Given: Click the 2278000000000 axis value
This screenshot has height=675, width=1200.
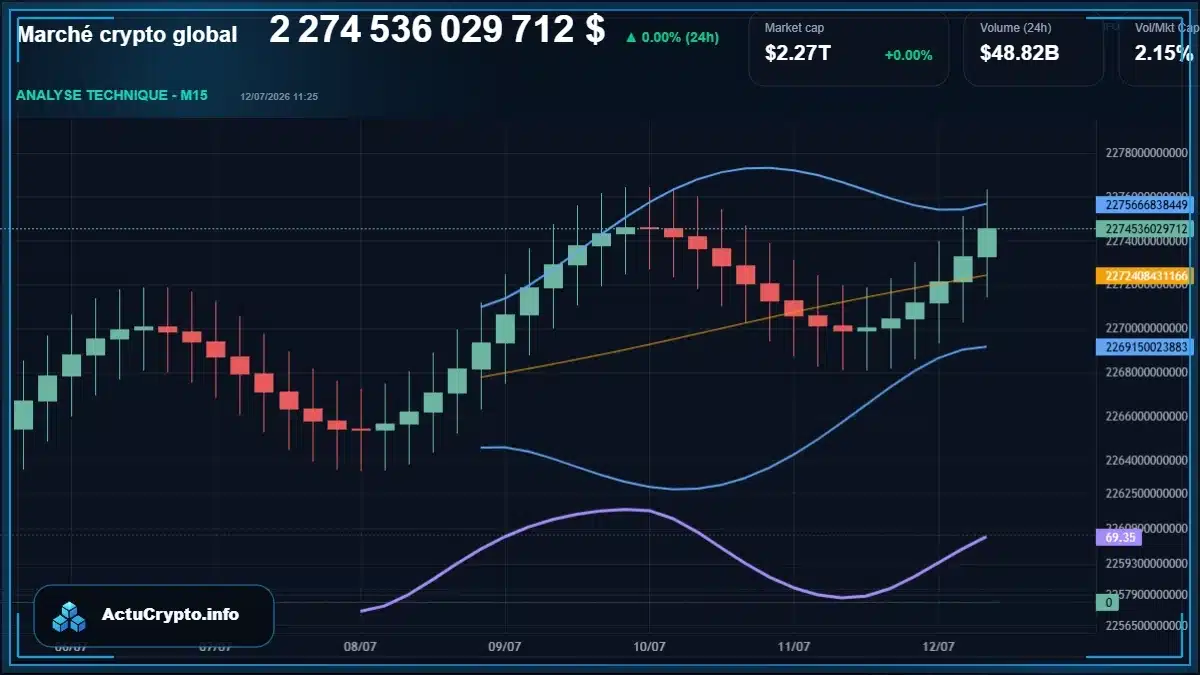Looking at the screenshot, I should 1146,154.
